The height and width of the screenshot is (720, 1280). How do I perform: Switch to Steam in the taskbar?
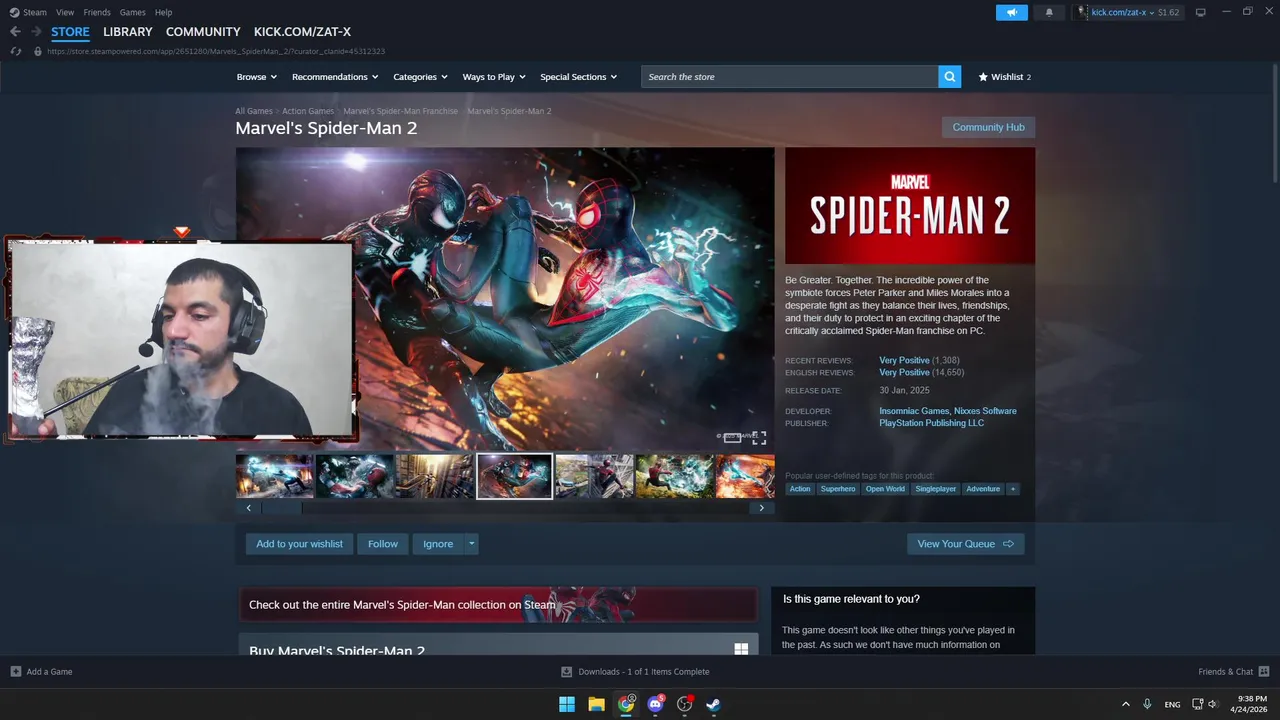714,704
